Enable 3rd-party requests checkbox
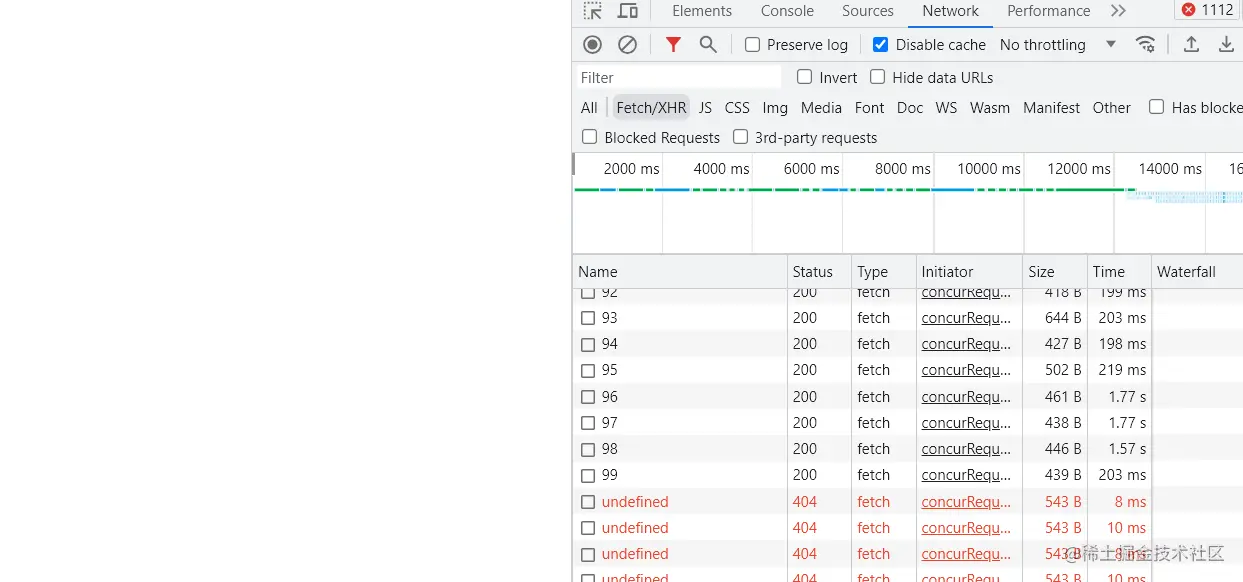Viewport: 1243px width, 582px height. coord(740,137)
